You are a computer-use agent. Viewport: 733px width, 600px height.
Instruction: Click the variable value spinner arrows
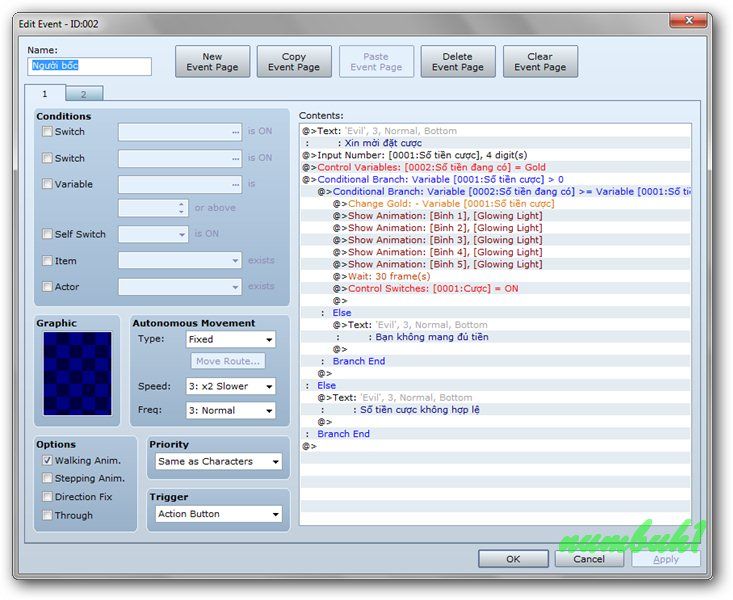click(x=182, y=208)
